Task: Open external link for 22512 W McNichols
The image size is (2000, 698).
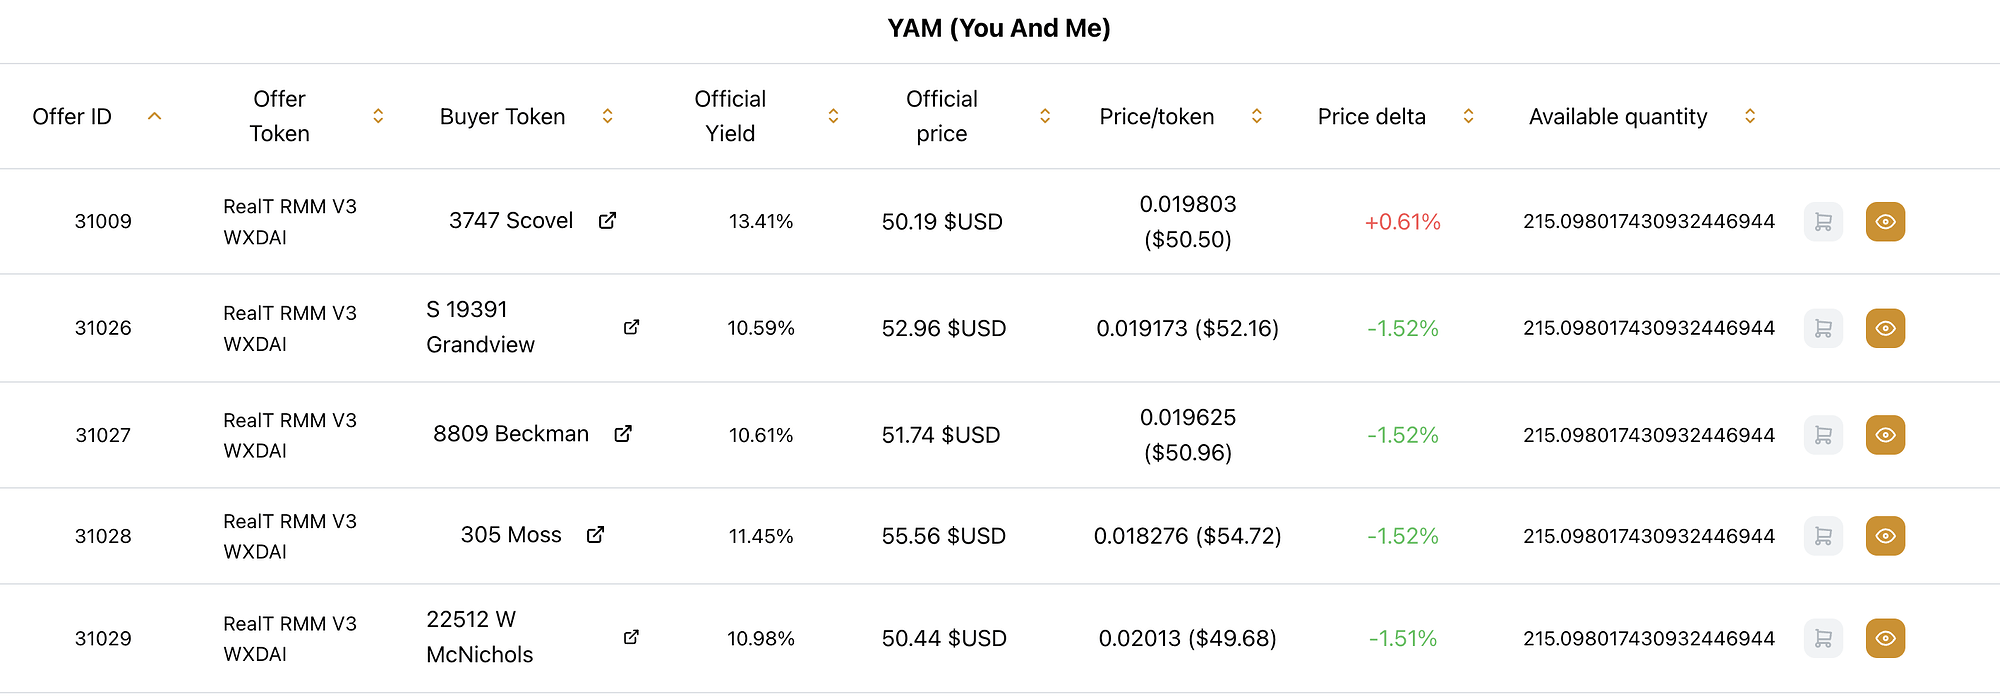Action: (x=631, y=637)
